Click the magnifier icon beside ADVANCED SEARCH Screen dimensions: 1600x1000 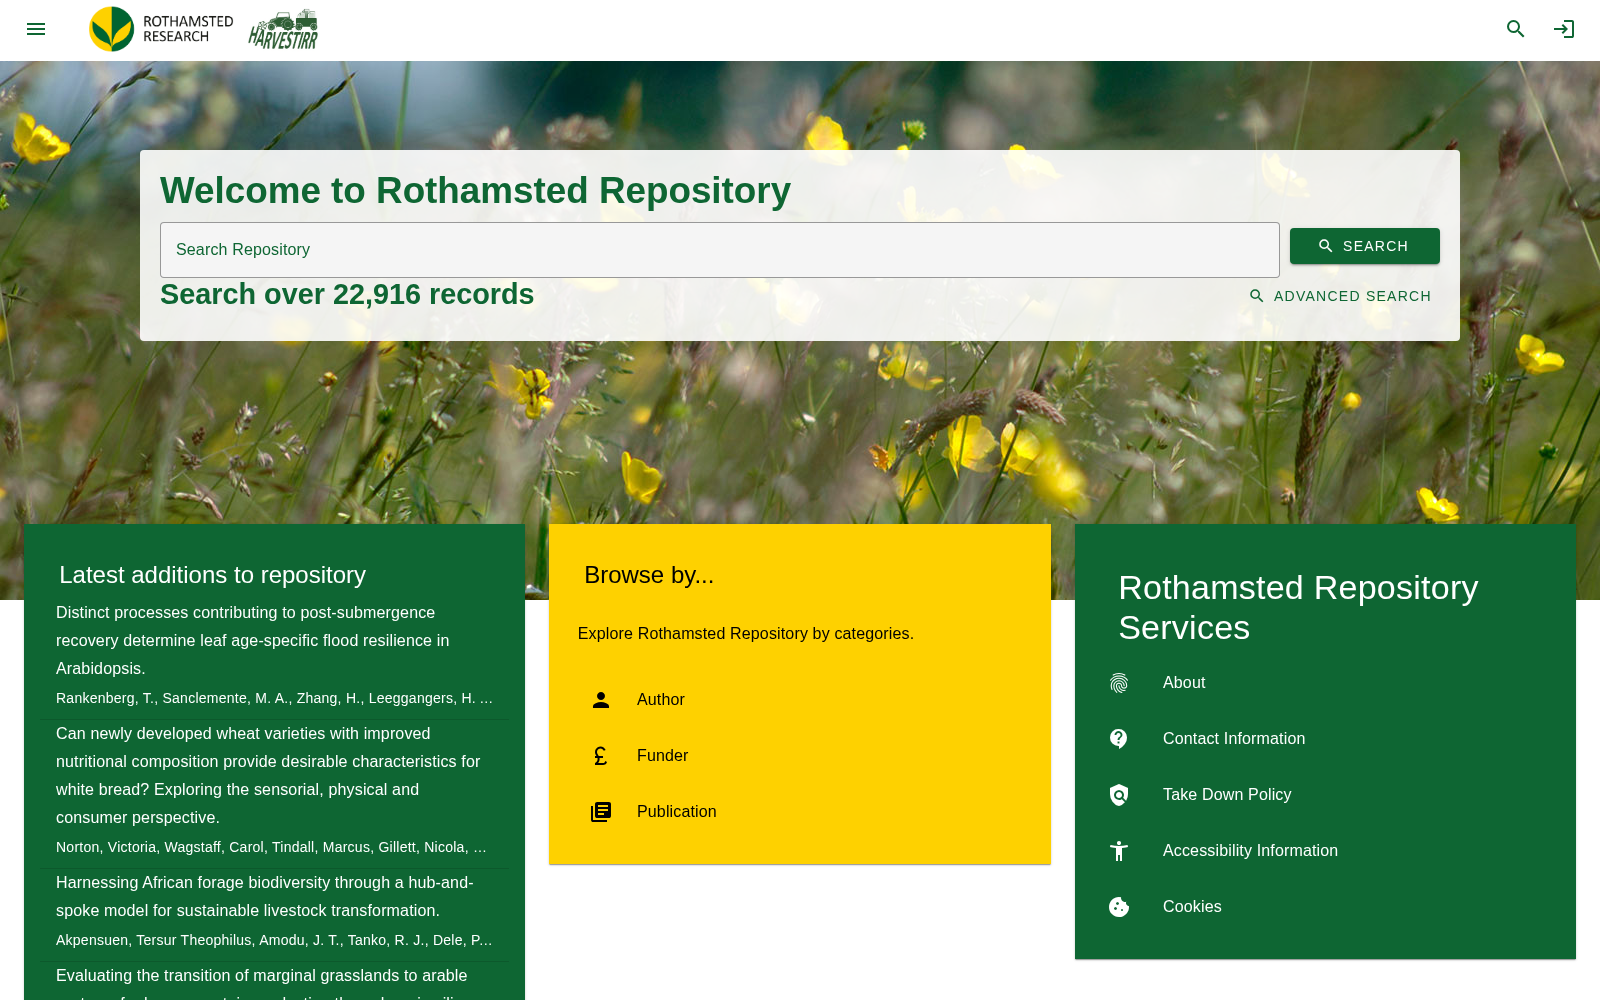point(1257,296)
